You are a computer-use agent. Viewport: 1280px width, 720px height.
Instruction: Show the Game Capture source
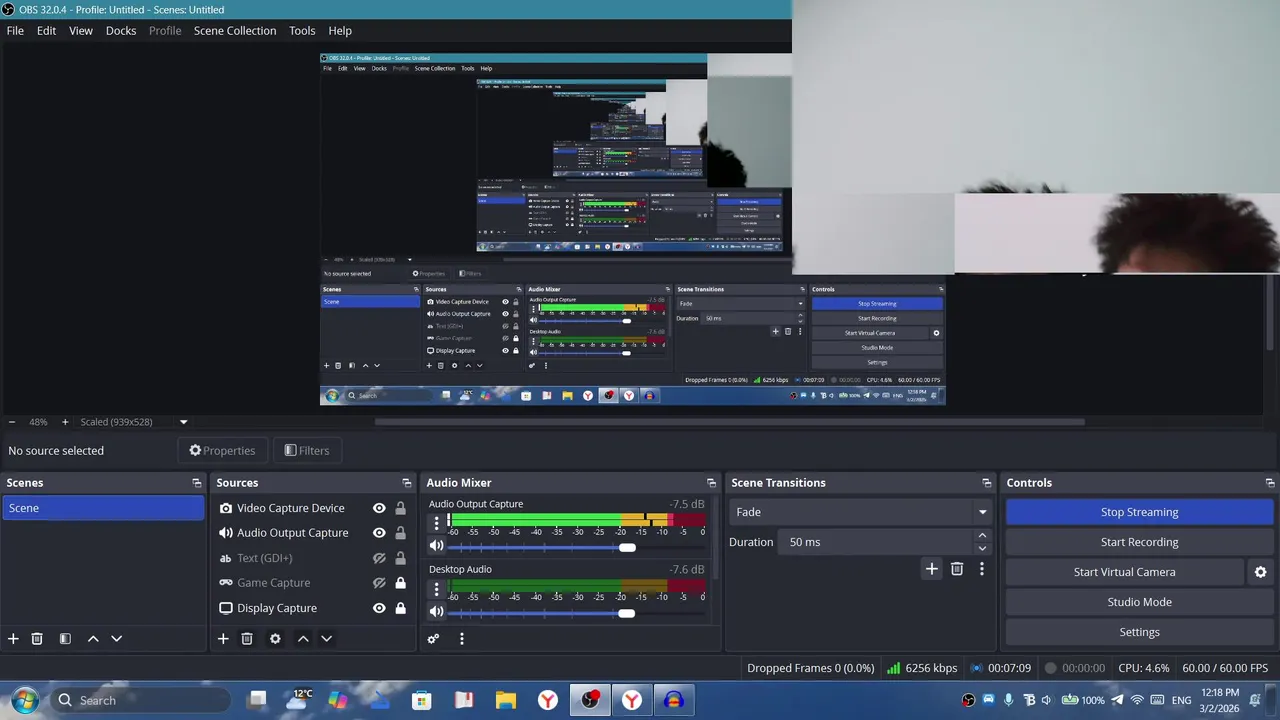[x=379, y=583]
